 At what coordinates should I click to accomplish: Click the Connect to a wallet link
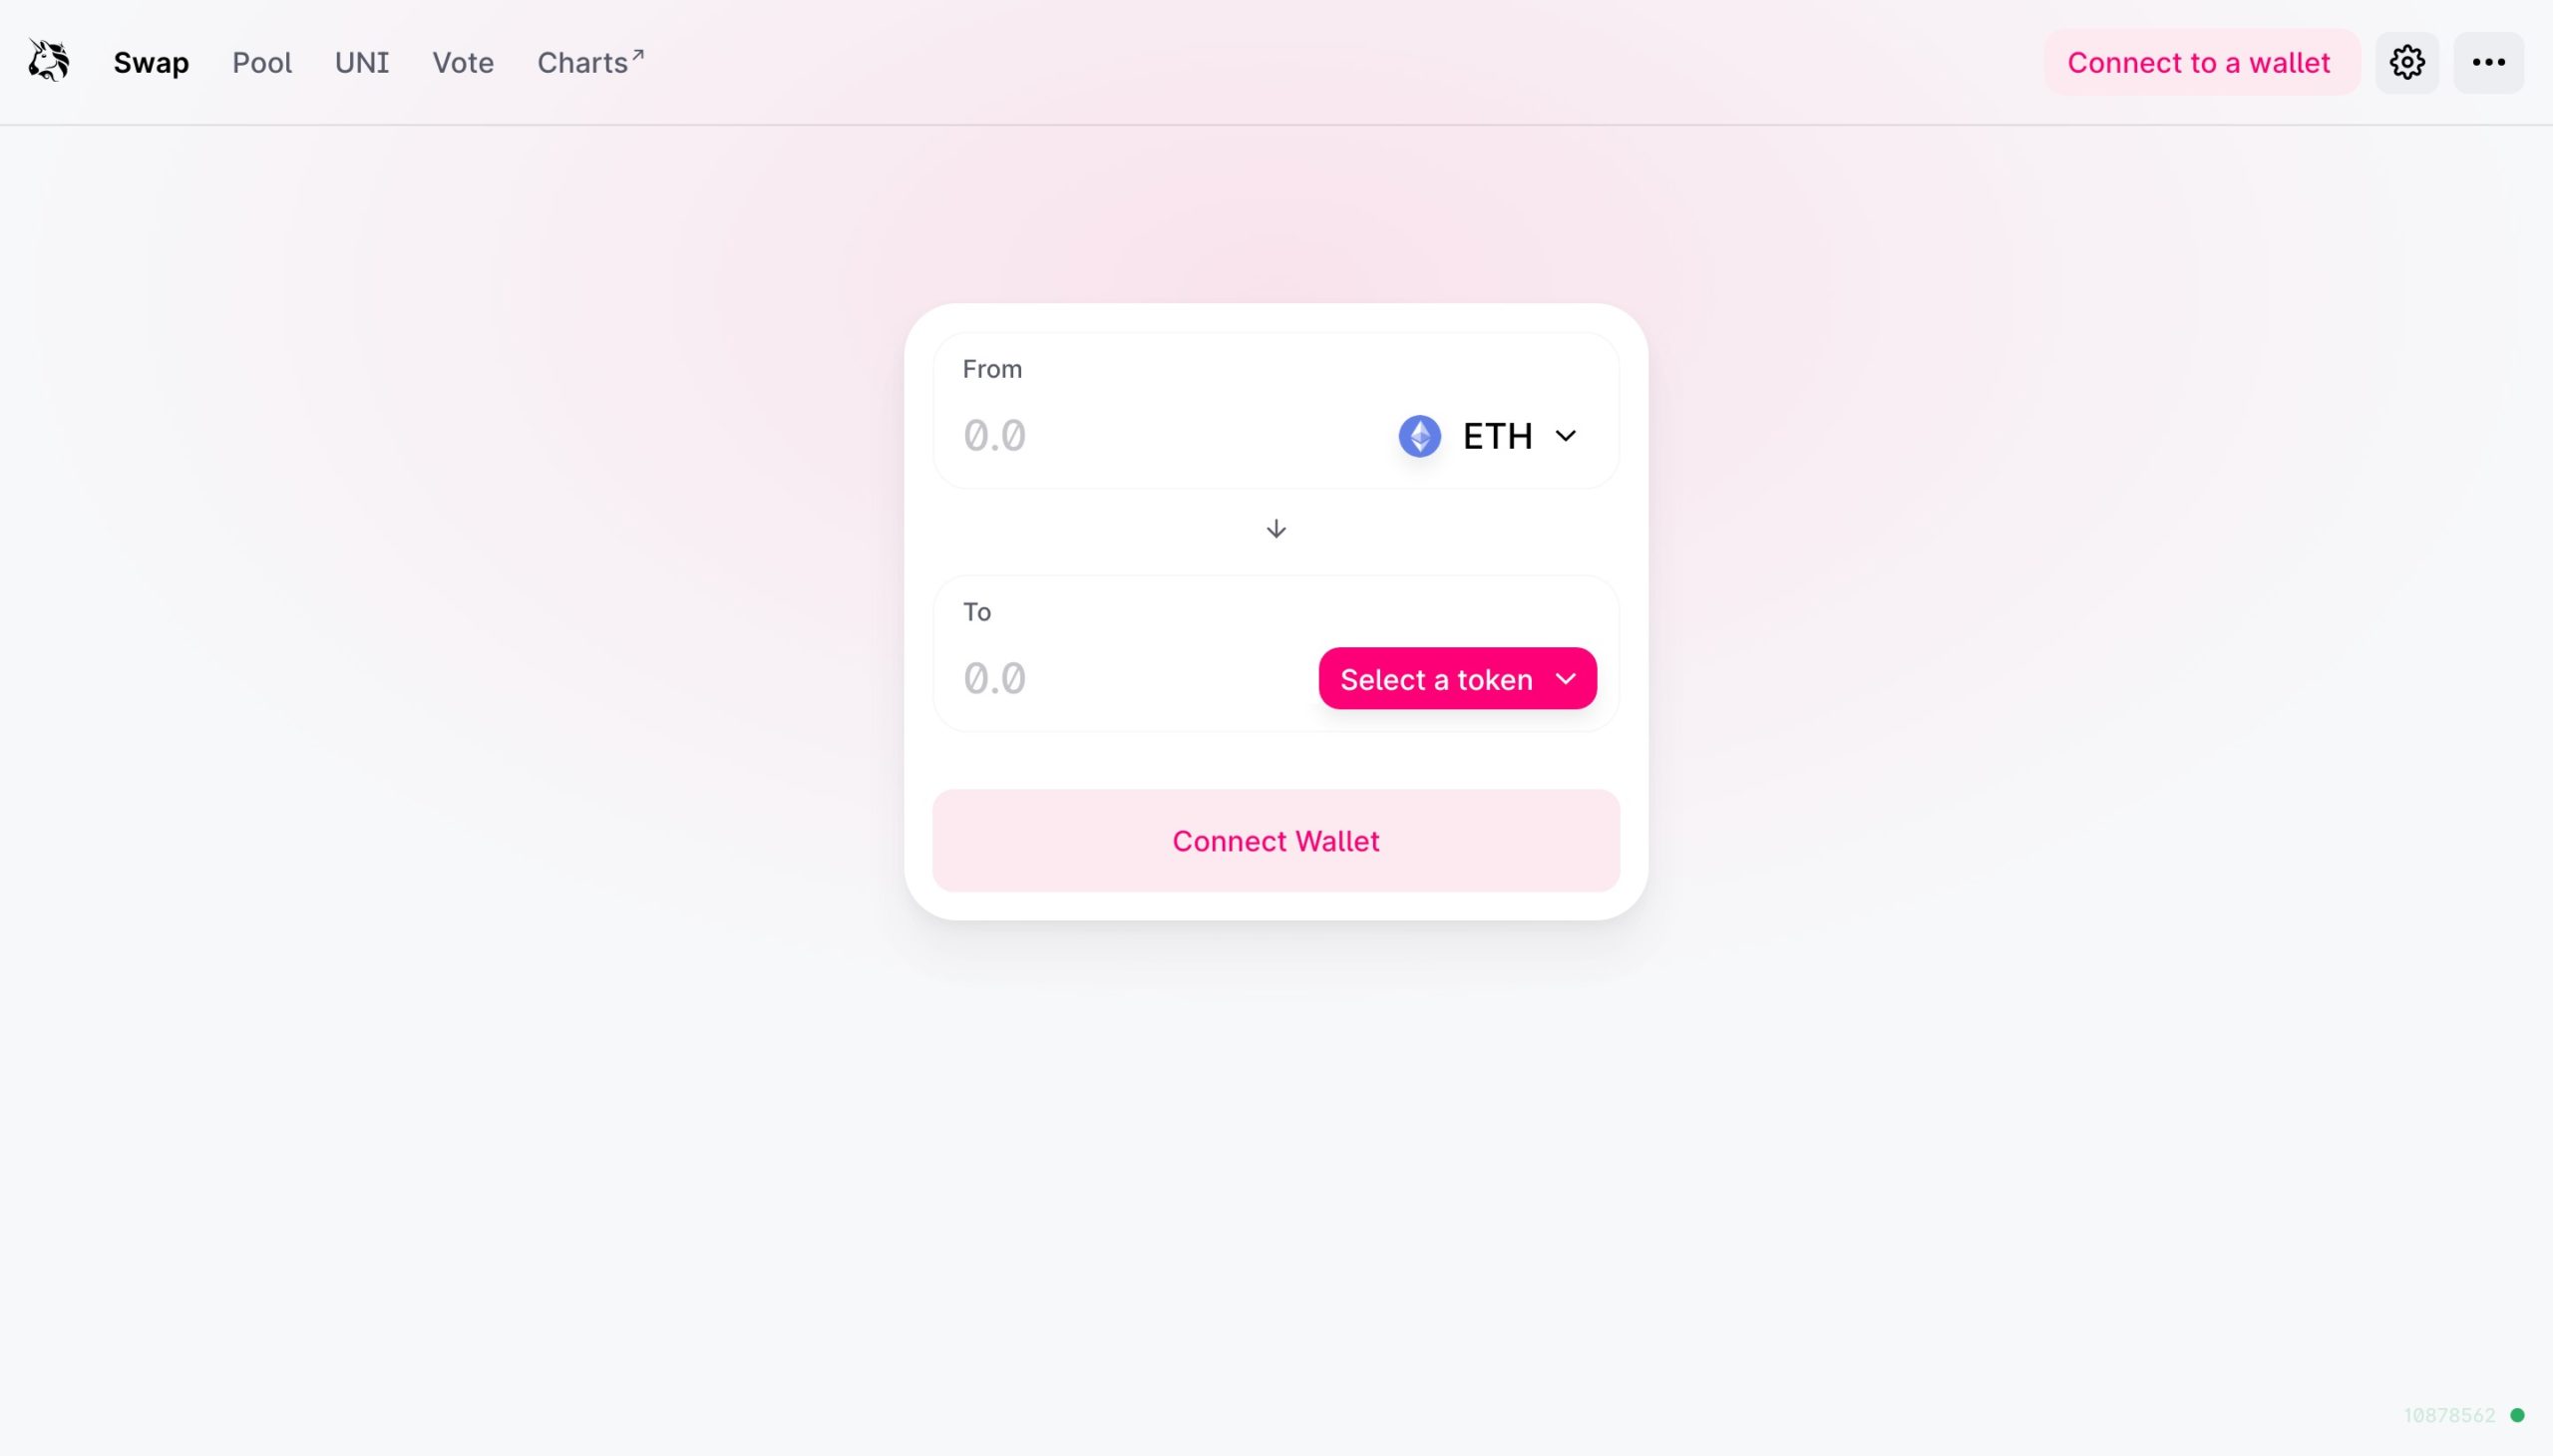tap(2197, 60)
